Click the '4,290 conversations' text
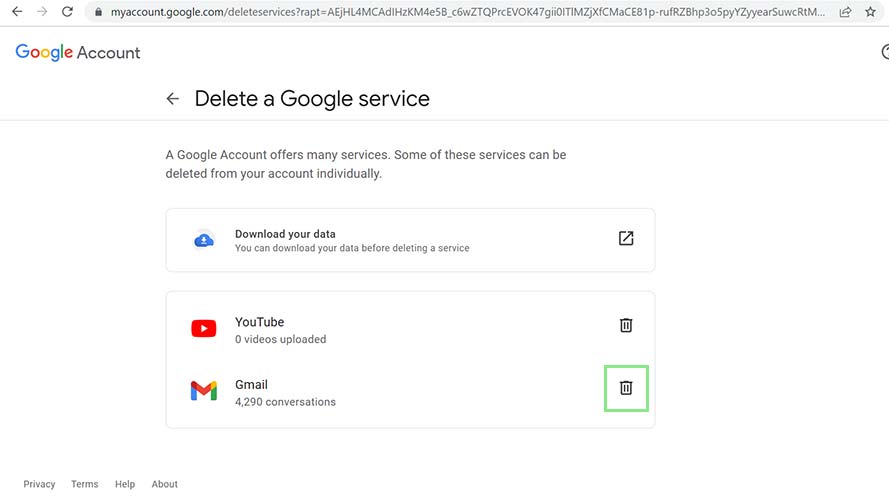This screenshot has width=889, height=500. click(285, 402)
